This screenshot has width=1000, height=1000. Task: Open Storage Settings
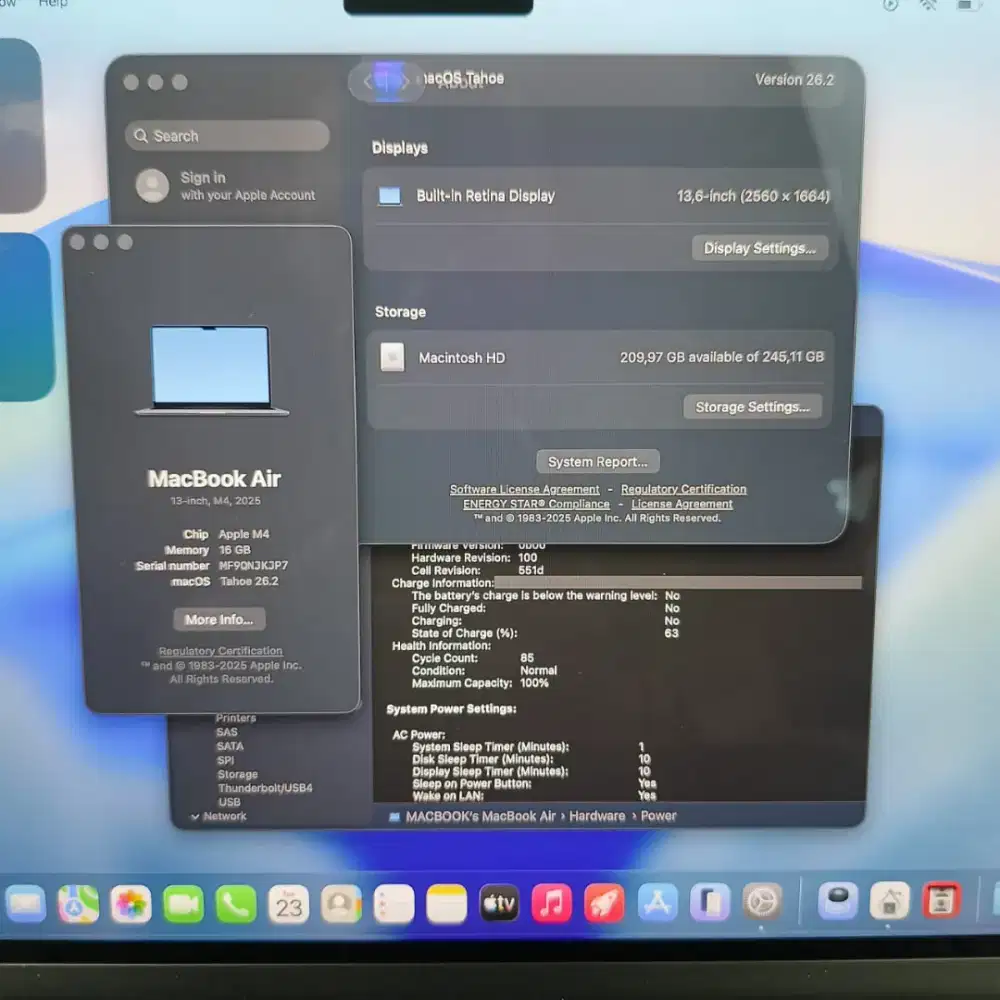[x=753, y=406]
